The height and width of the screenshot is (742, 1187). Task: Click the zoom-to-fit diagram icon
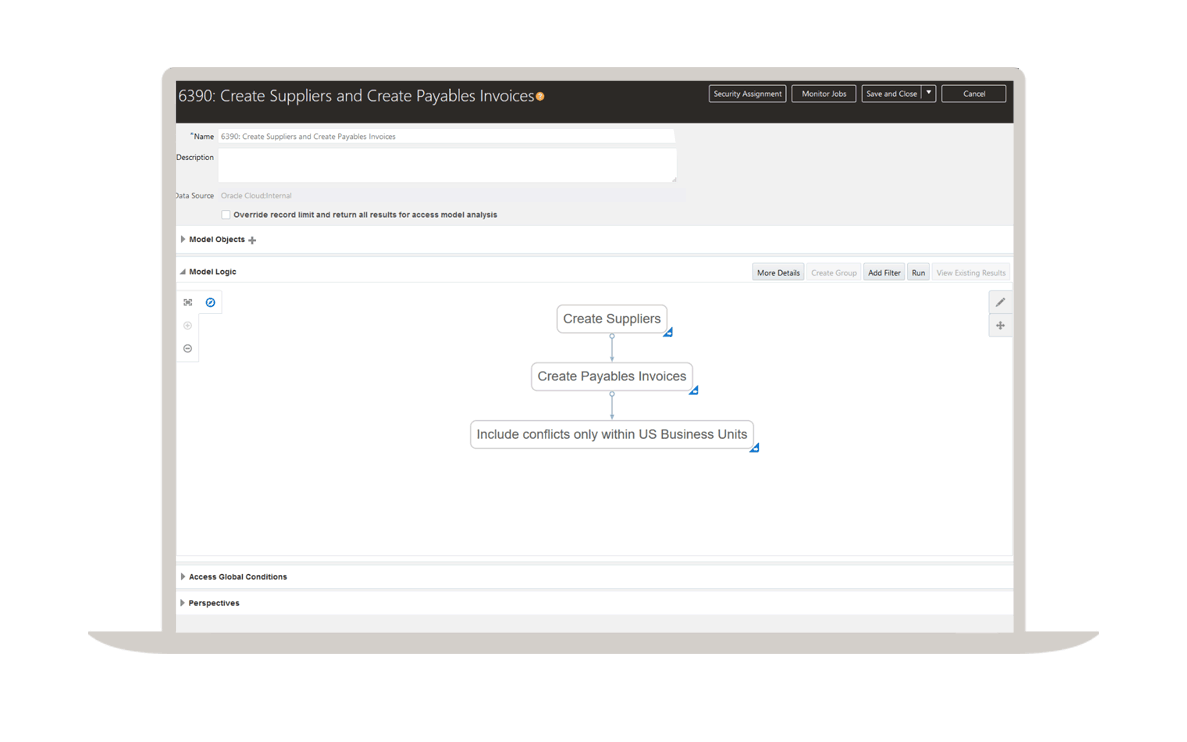tap(188, 302)
